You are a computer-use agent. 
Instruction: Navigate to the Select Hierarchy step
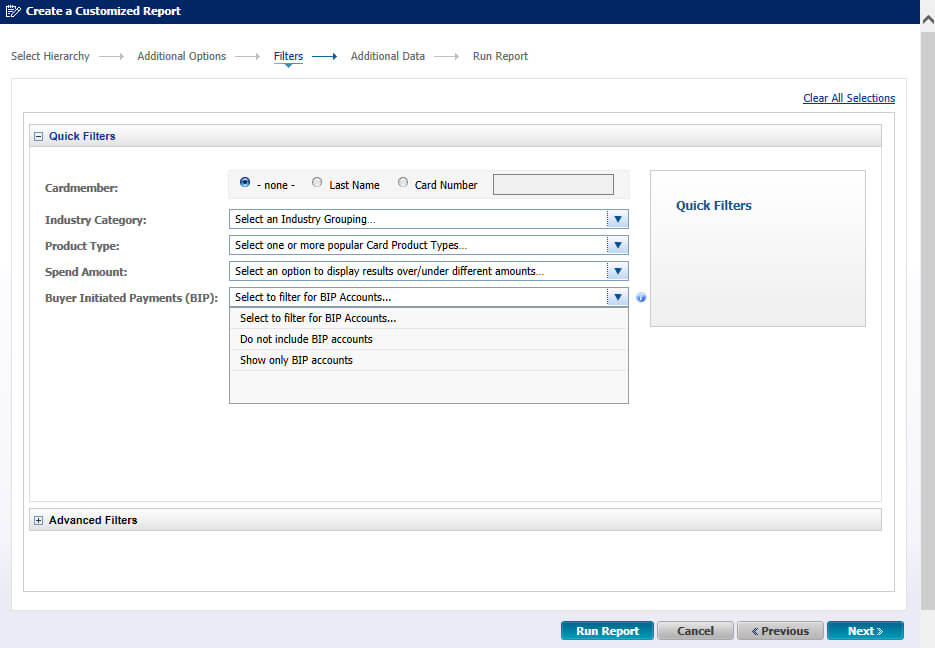click(50, 56)
